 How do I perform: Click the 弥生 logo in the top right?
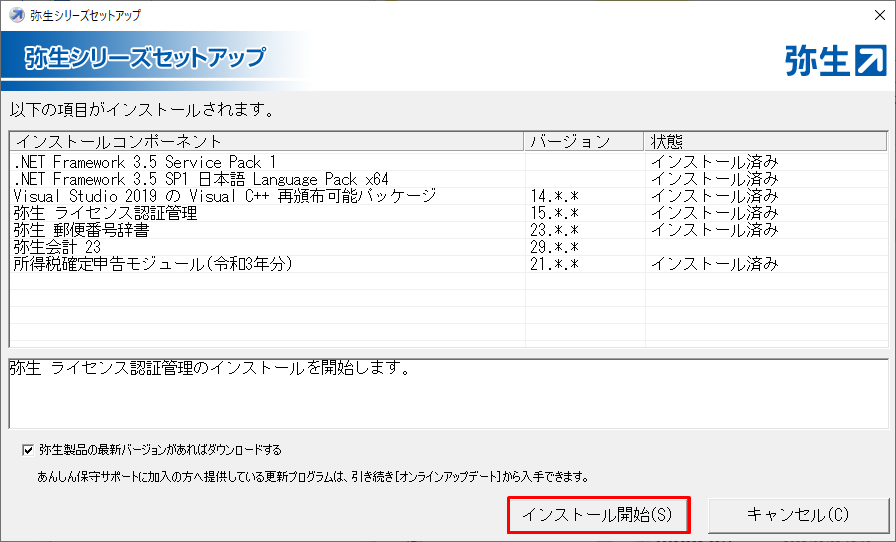(x=836, y=61)
